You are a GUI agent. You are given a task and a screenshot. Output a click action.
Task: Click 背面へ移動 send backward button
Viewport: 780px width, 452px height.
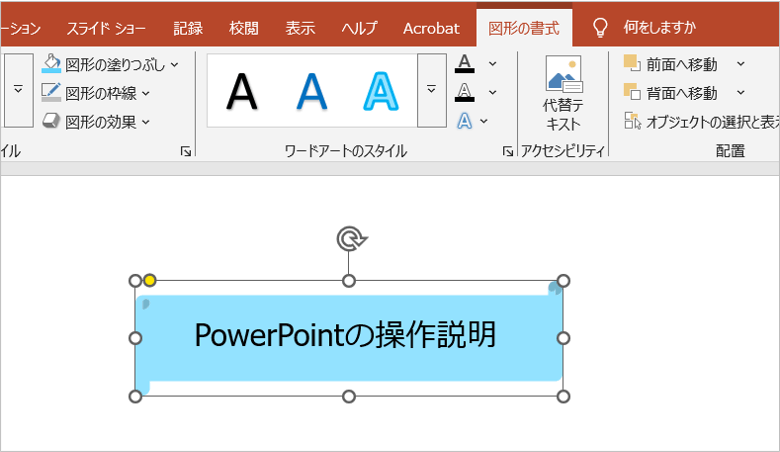[x=671, y=93]
